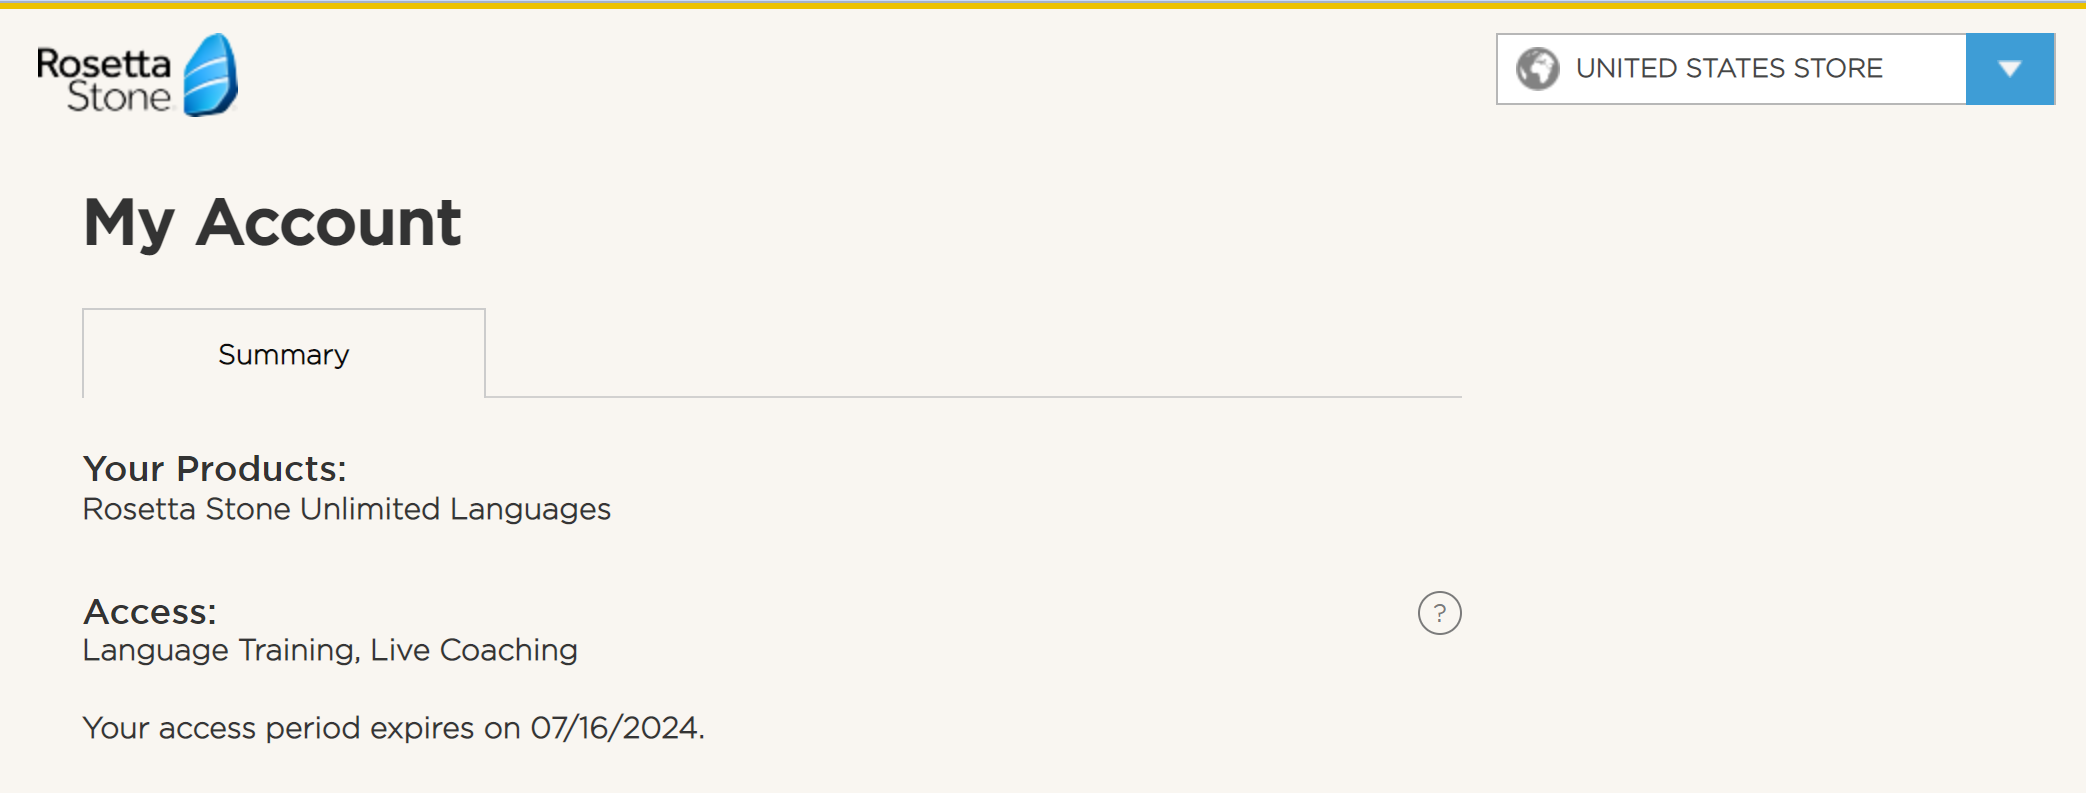Click the 07/16/2024 expiry date
The height and width of the screenshot is (793, 2086).
tap(616, 728)
